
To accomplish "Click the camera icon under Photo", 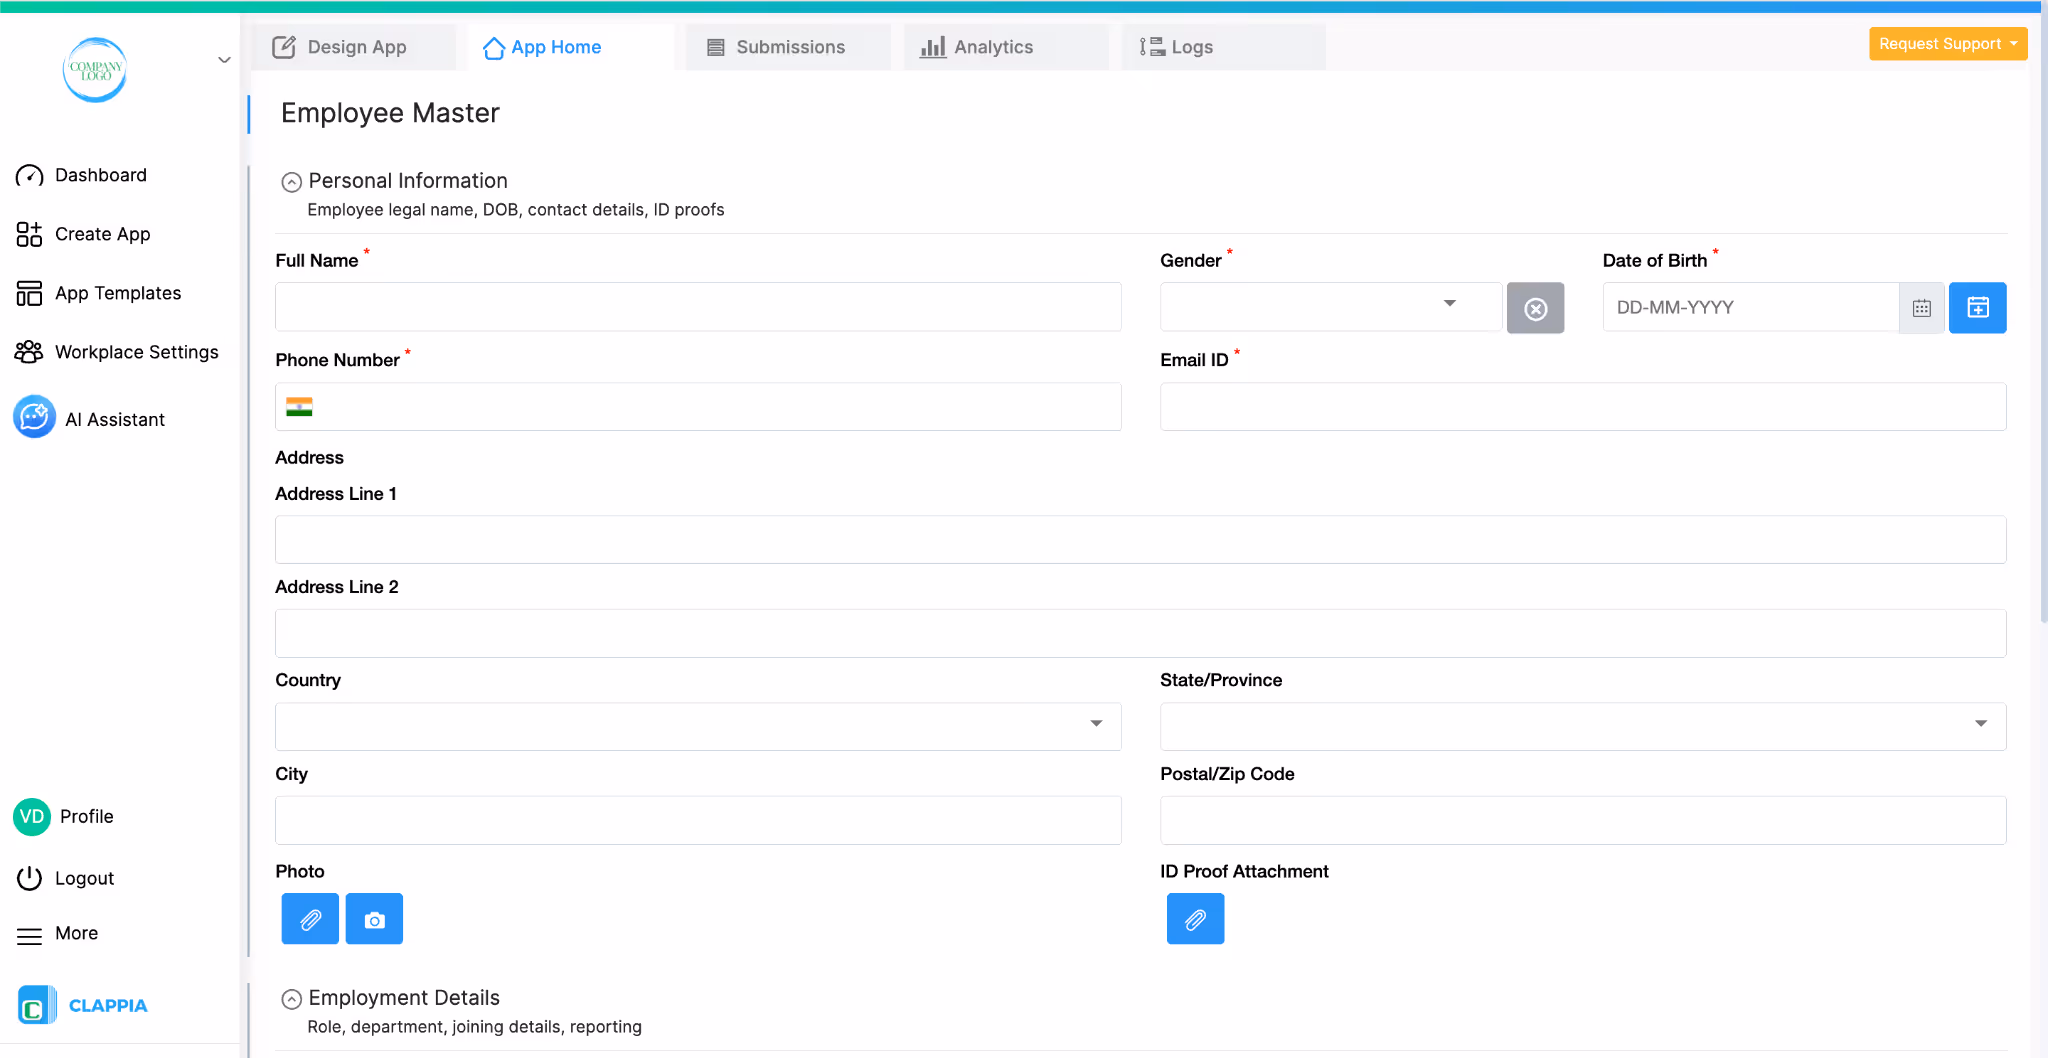I will [374, 918].
